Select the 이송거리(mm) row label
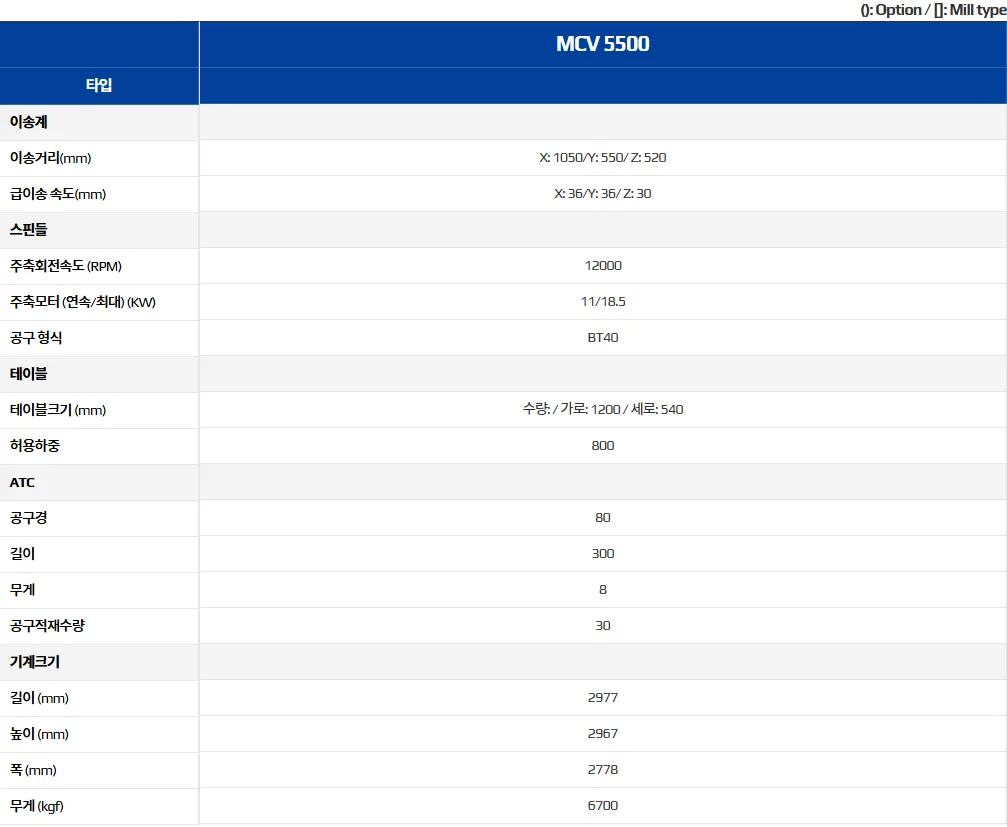 51,158
